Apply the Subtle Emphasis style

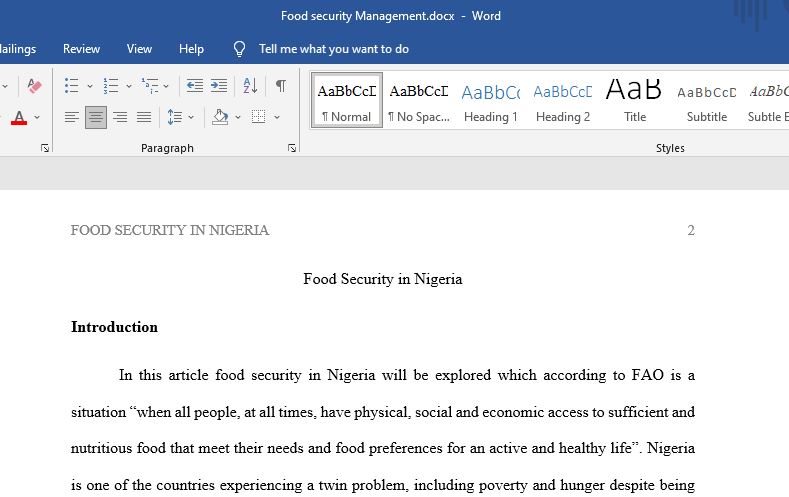point(766,100)
